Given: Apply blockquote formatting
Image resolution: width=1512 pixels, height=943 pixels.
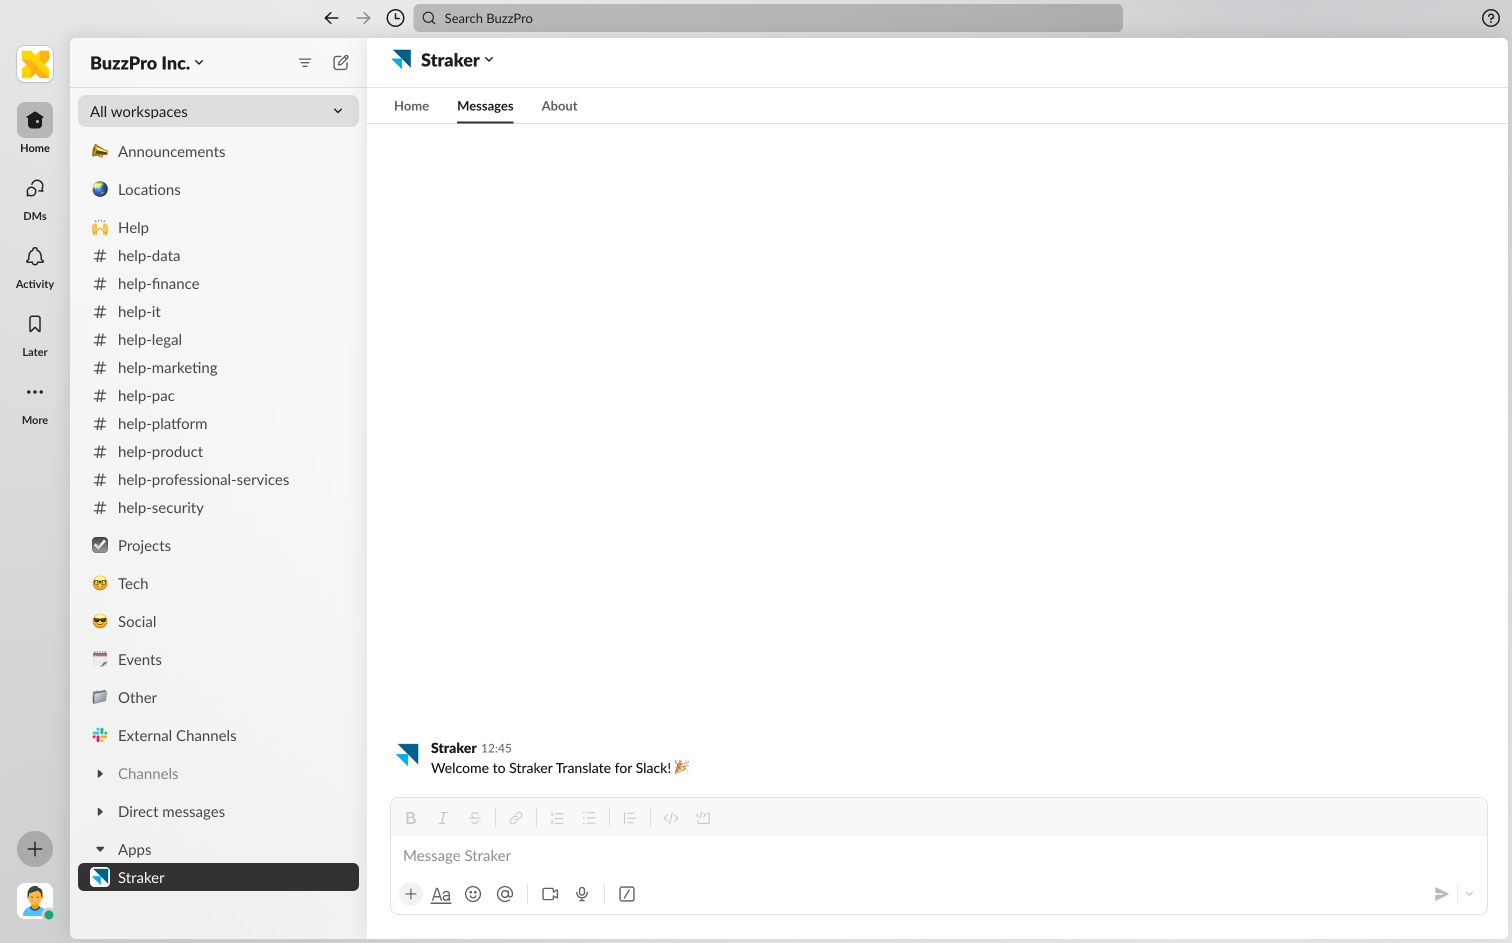Looking at the screenshot, I should [630, 818].
